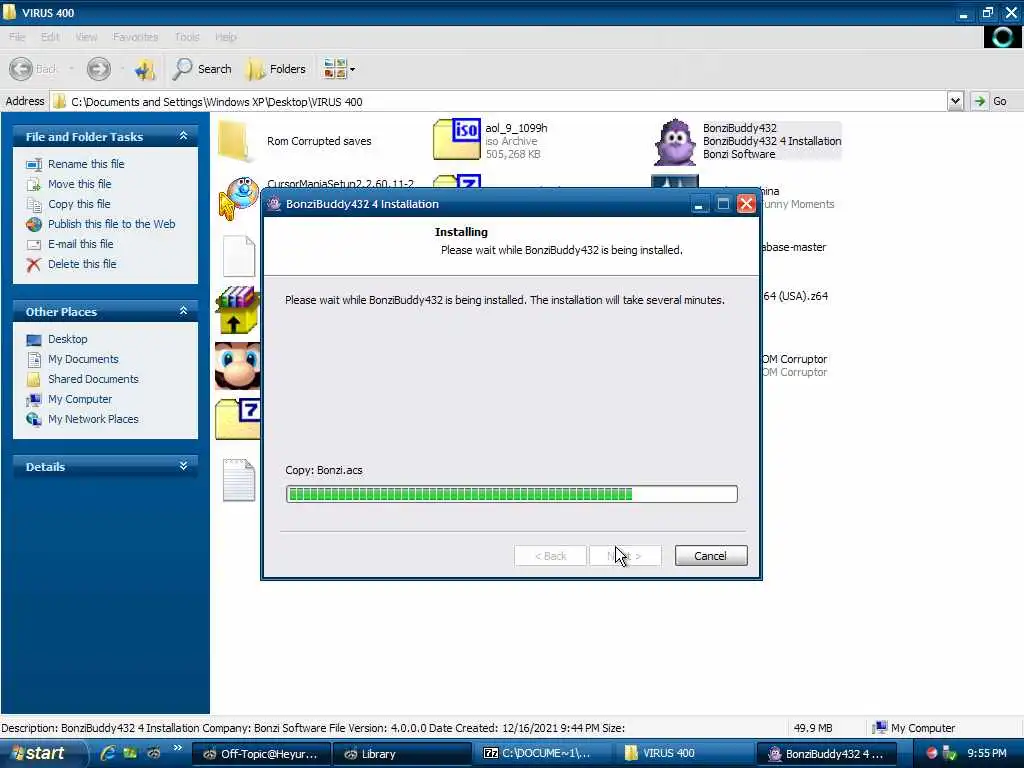Launch Internet Explorer from Quick Launch
1024x768 pixels.
(x=108, y=753)
